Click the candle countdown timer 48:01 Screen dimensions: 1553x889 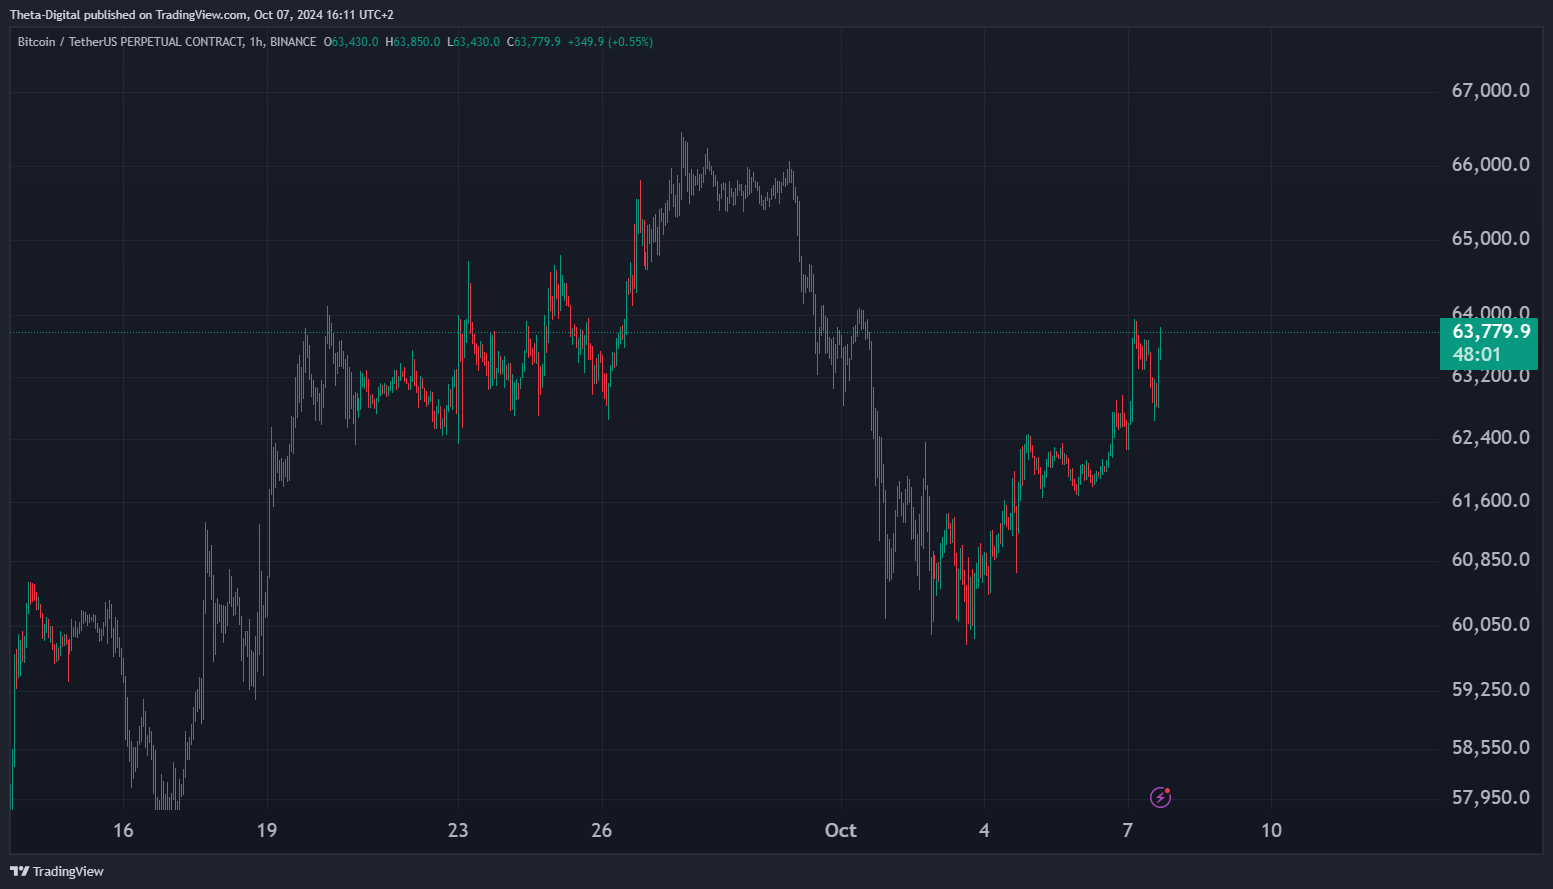(x=1477, y=354)
